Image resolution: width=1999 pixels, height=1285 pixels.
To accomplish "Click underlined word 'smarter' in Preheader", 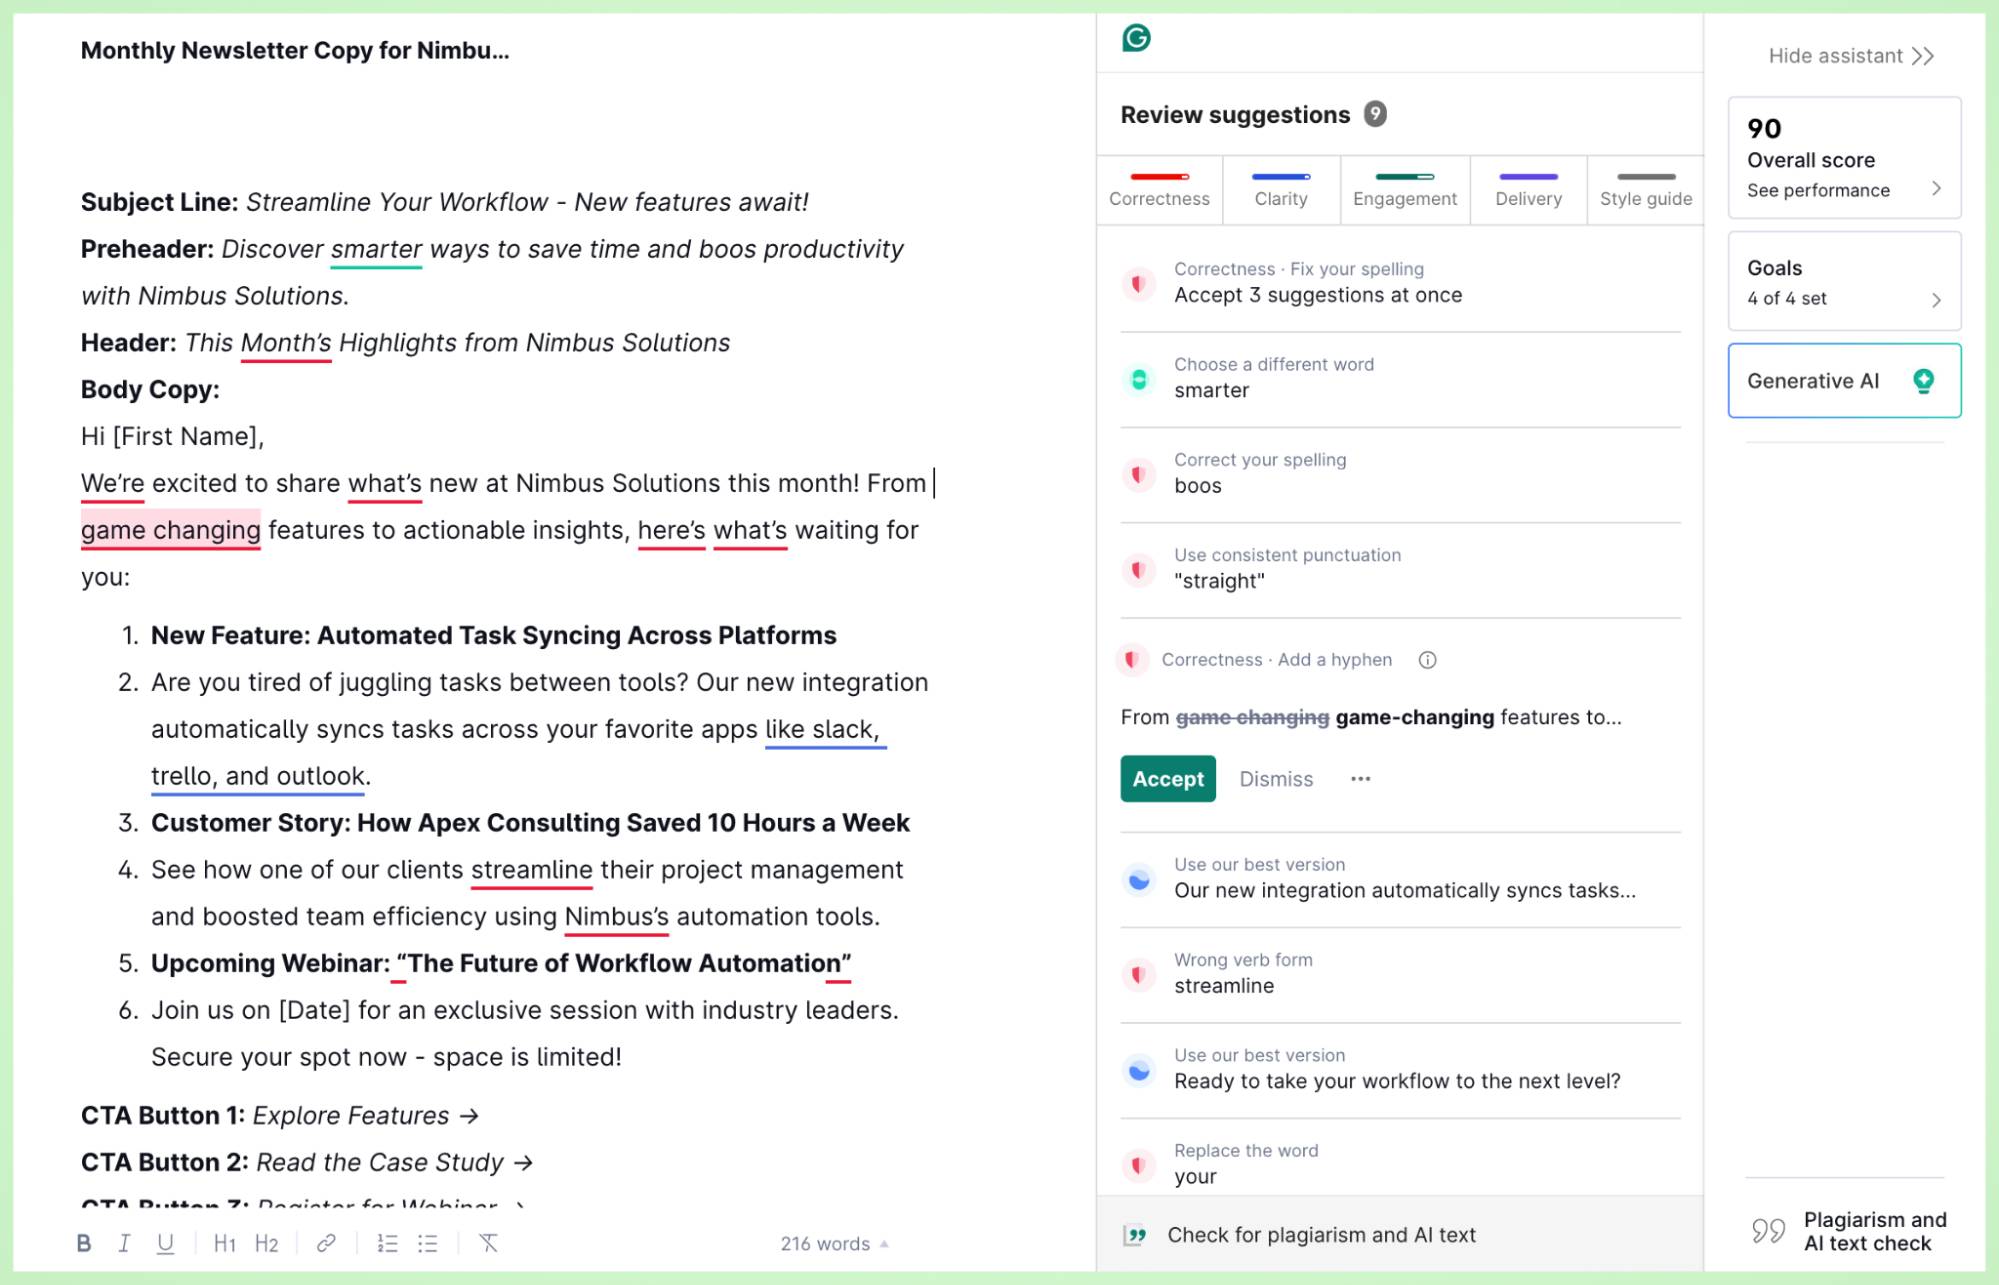I will [x=376, y=249].
